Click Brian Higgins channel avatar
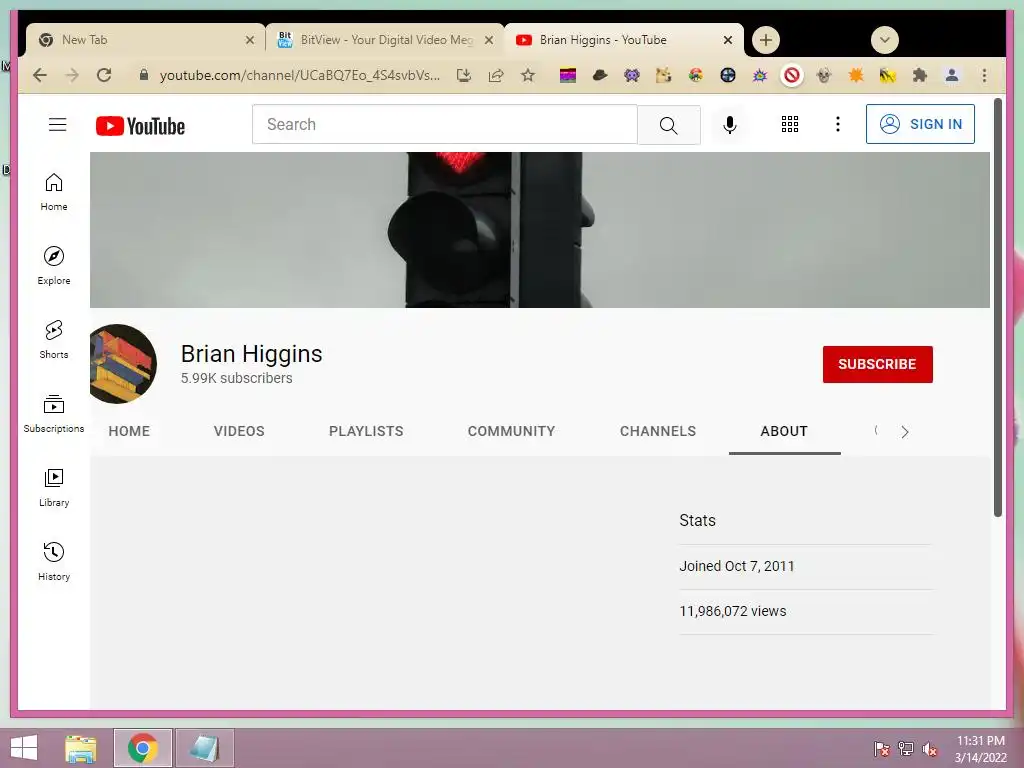The image size is (1024, 768). [123, 364]
